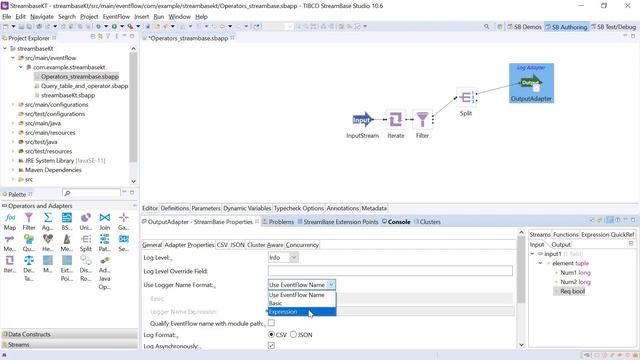Select the JSON log format radio
Screen dimensions: 640x360
coord(293,334)
